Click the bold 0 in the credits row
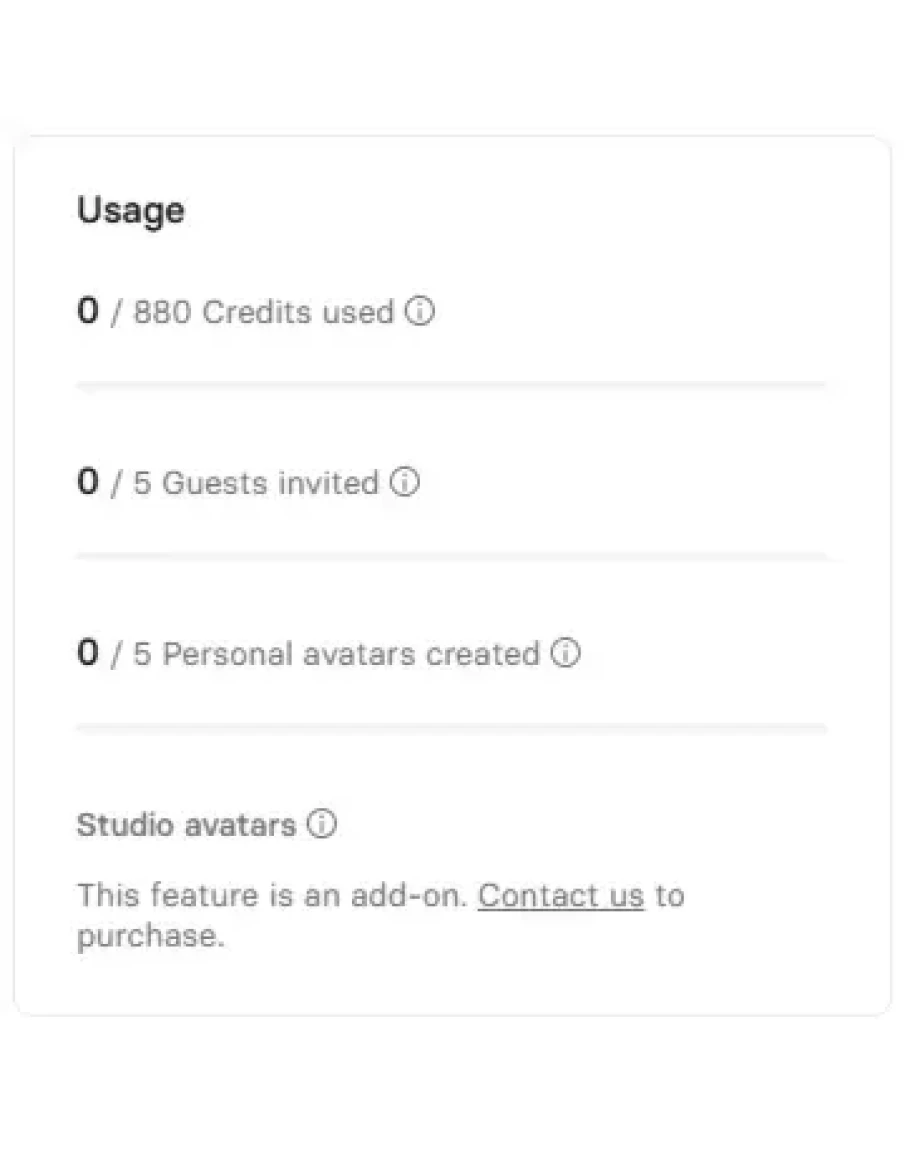 (88, 312)
